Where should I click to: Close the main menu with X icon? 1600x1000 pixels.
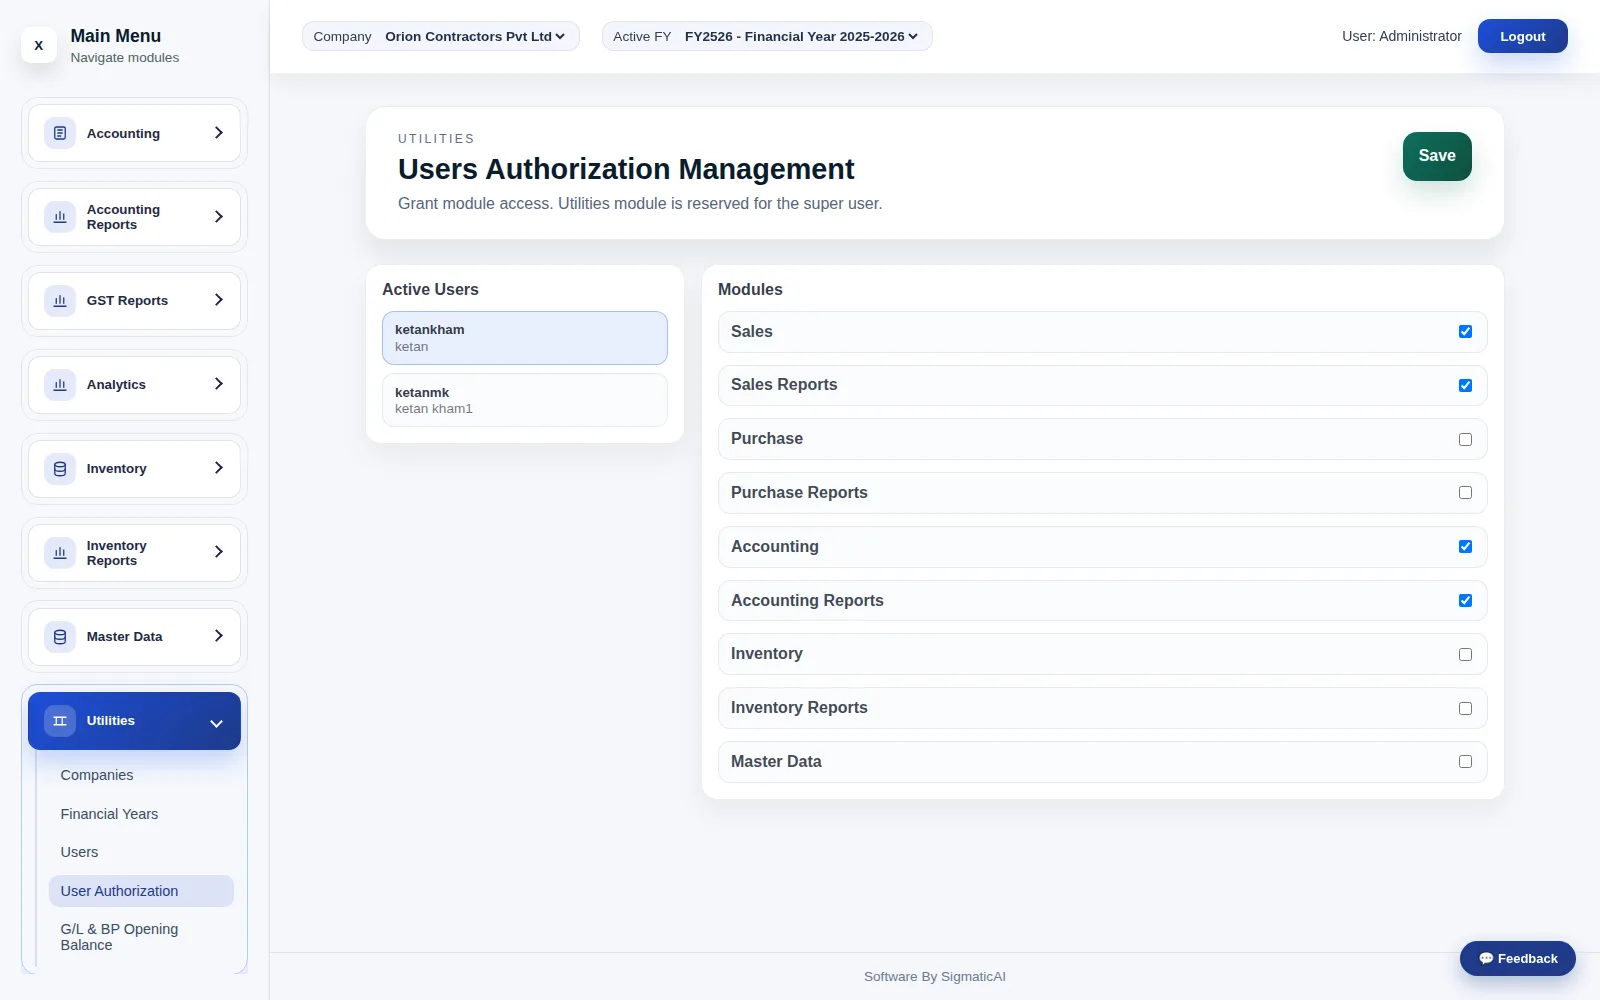pyautogui.click(x=39, y=45)
